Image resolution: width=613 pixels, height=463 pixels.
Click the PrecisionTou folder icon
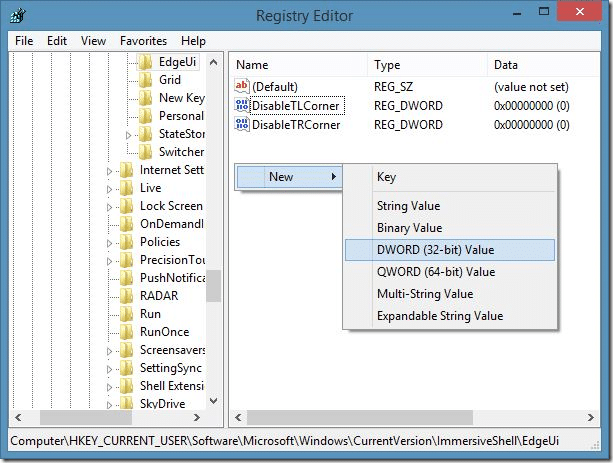(127, 260)
